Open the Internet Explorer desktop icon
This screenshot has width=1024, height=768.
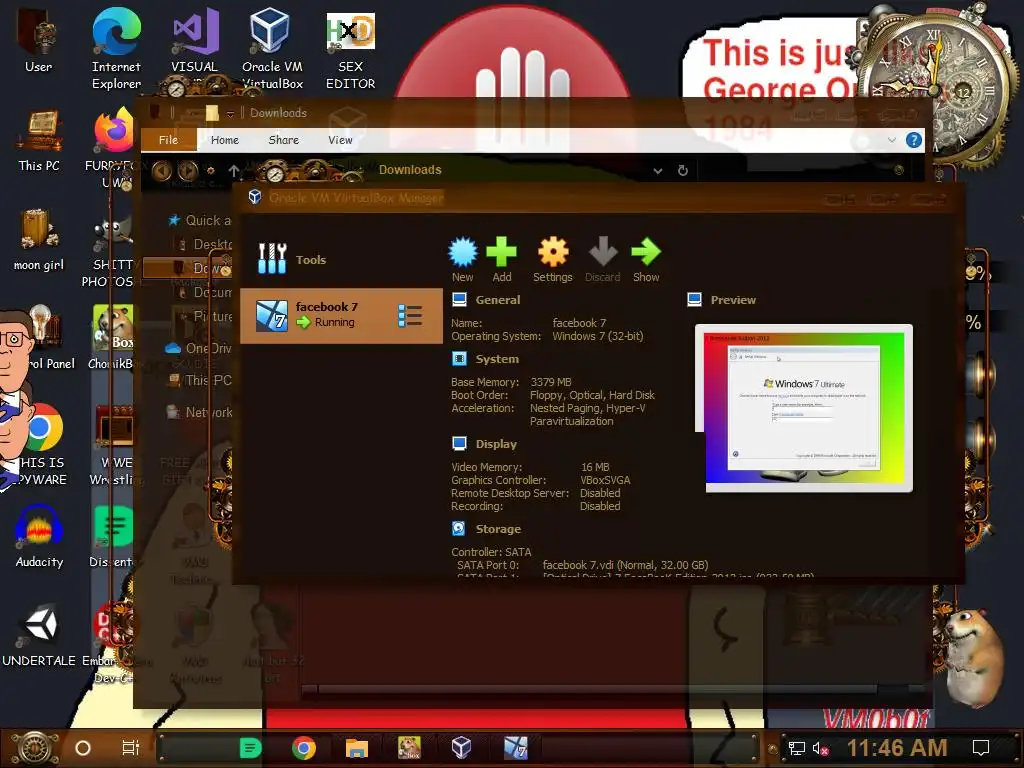116,48
